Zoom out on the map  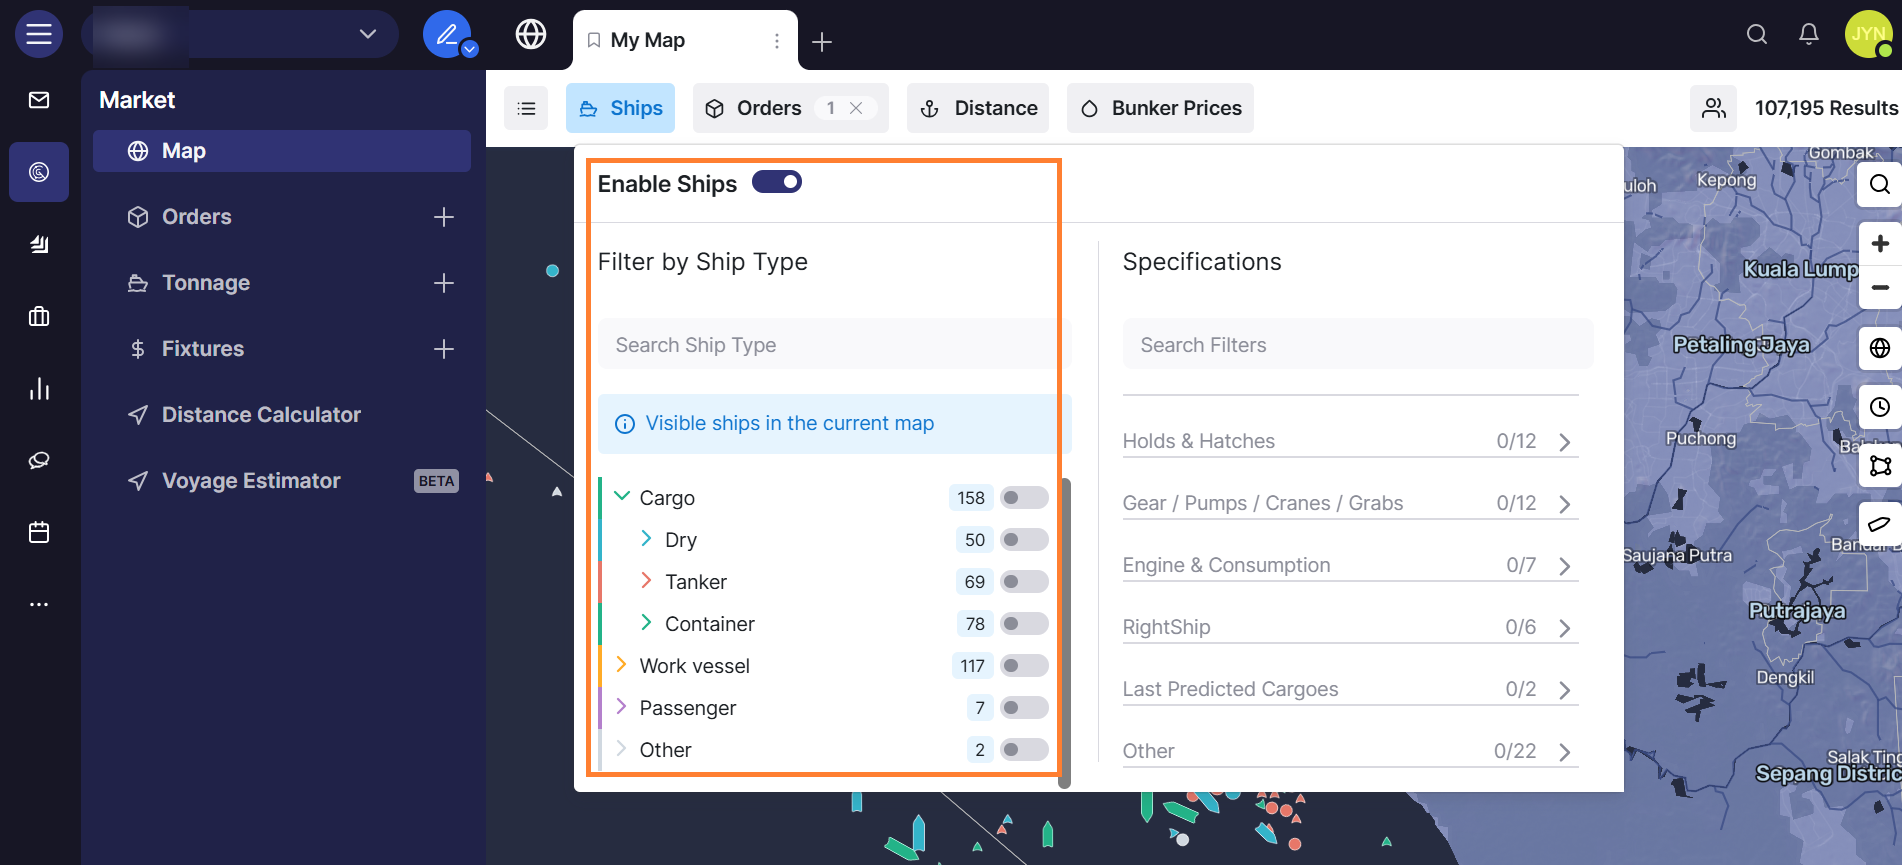[x=1880, y=288]
